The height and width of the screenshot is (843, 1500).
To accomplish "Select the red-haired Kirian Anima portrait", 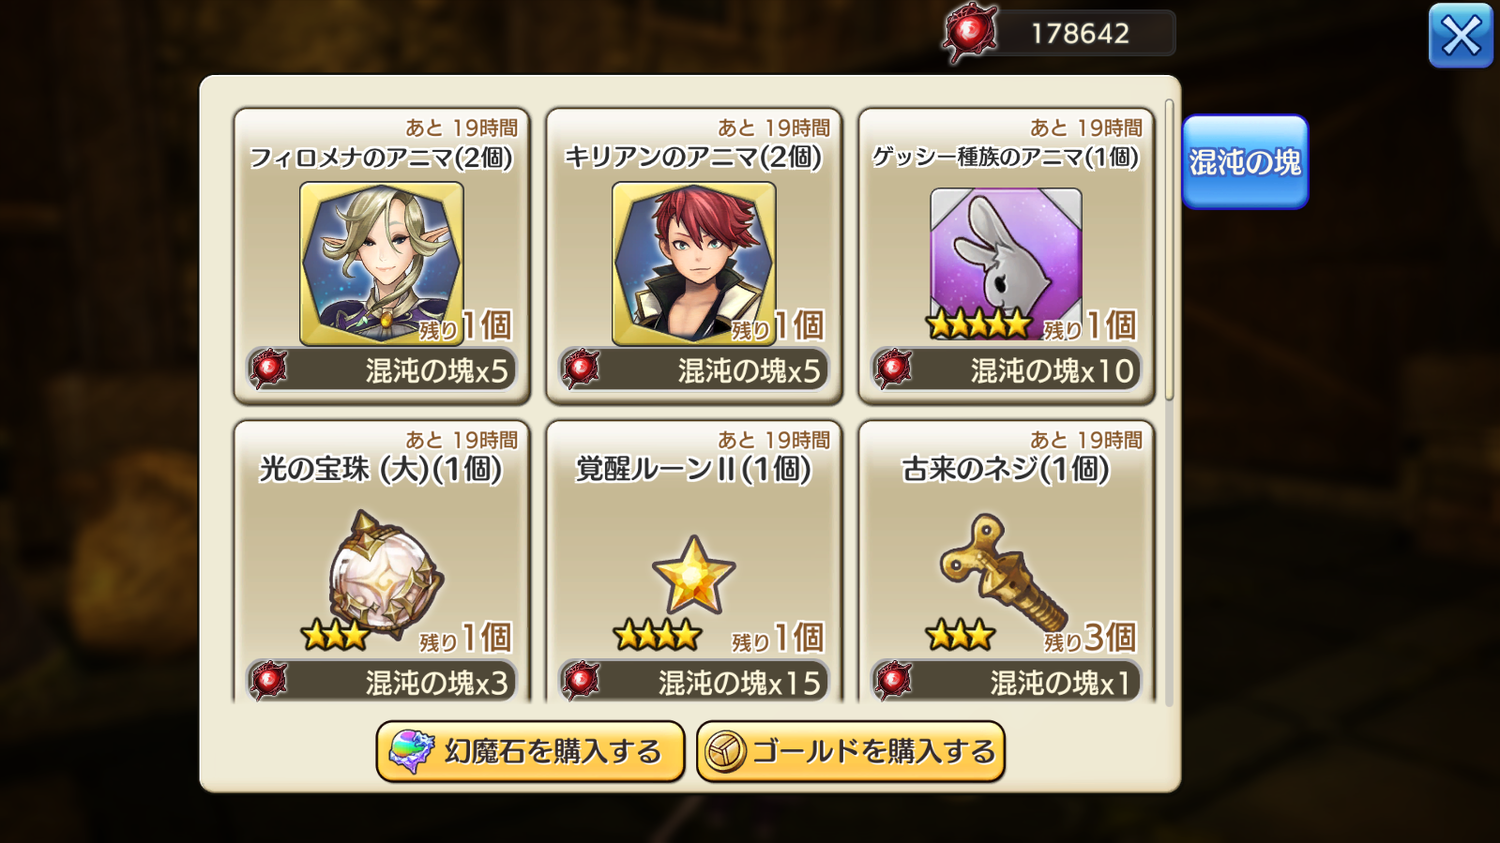I will [x=694, y=264].
